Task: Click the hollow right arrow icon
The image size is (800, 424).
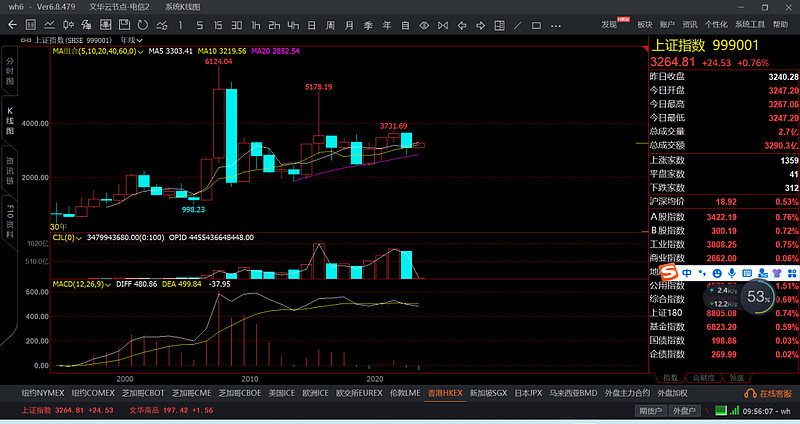Action: (481, 25)
